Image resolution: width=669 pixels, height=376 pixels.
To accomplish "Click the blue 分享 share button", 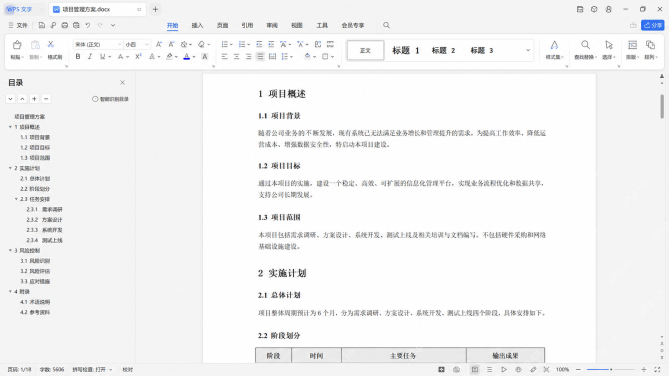I will [653, 26].
